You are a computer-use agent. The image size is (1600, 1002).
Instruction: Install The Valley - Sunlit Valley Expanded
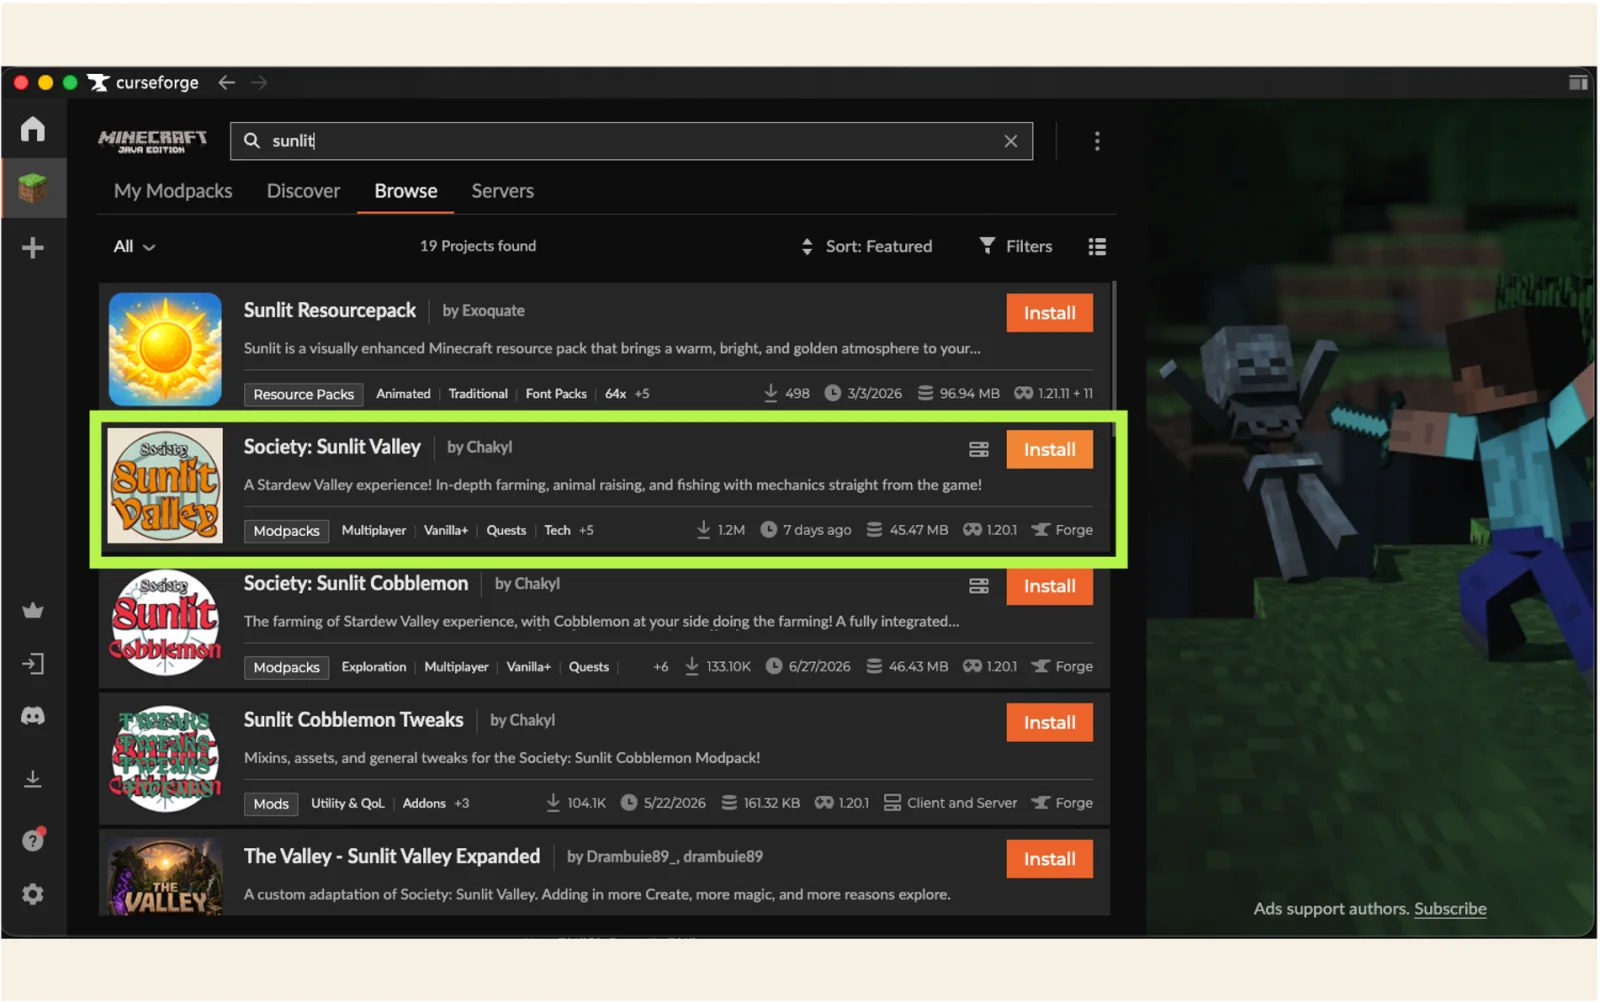pos(1049,859)
